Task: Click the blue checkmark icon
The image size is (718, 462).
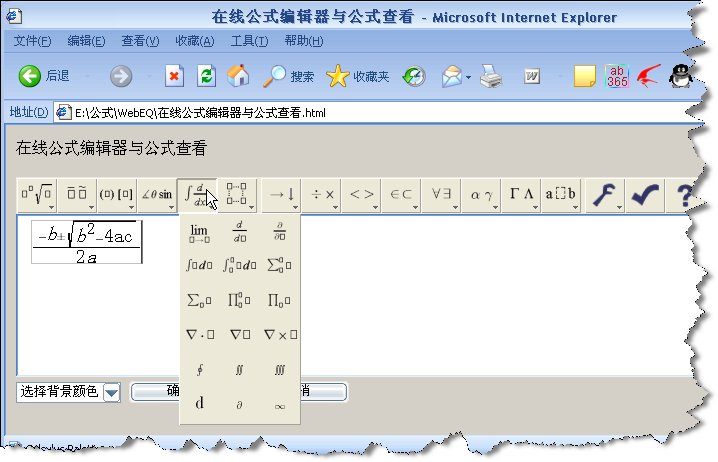Action: click(x=645, y=195)
